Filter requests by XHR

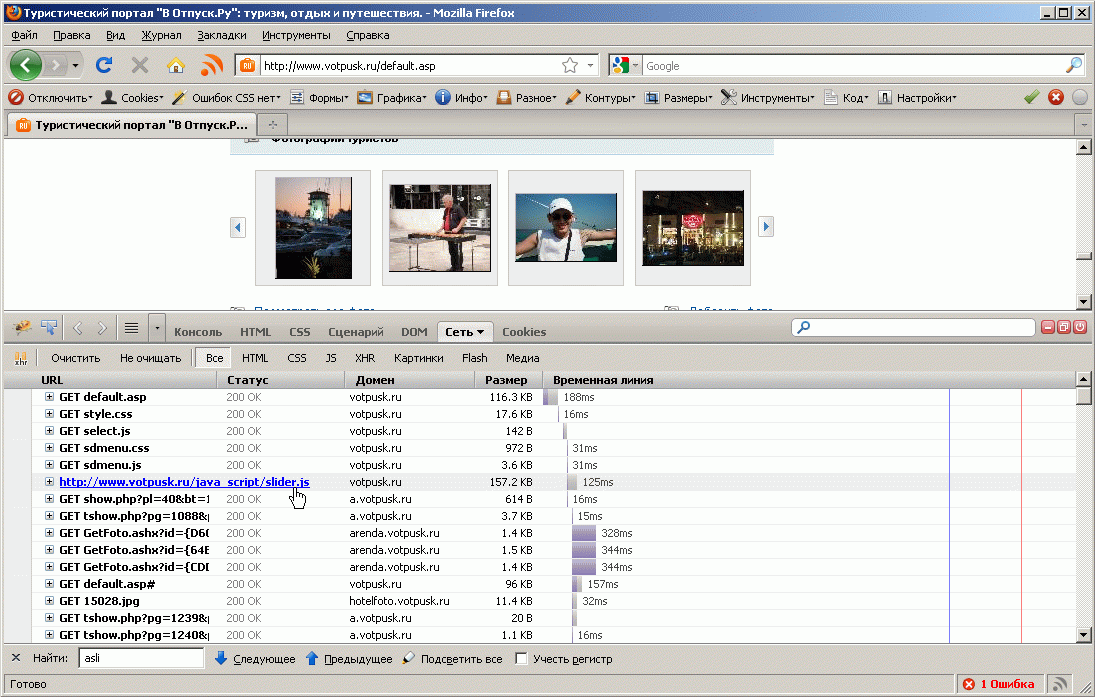coord(365,358)
